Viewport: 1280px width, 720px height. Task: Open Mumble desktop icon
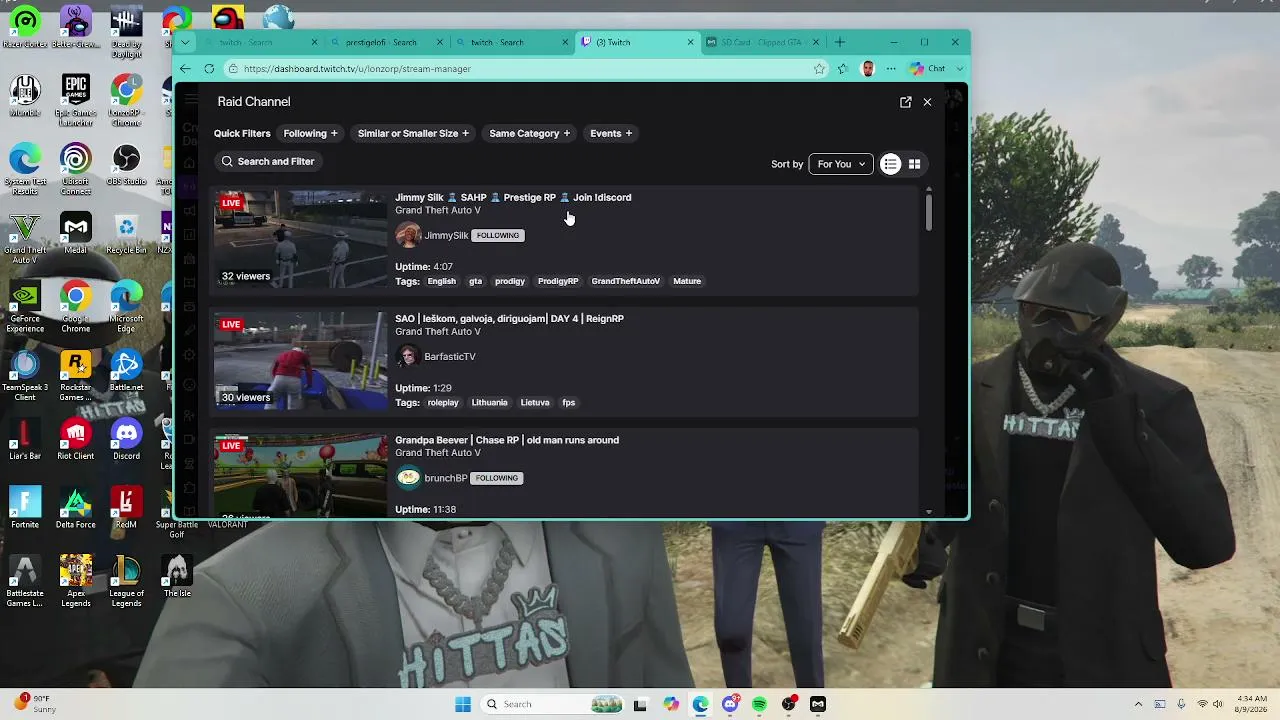click(x=25, y=96)
